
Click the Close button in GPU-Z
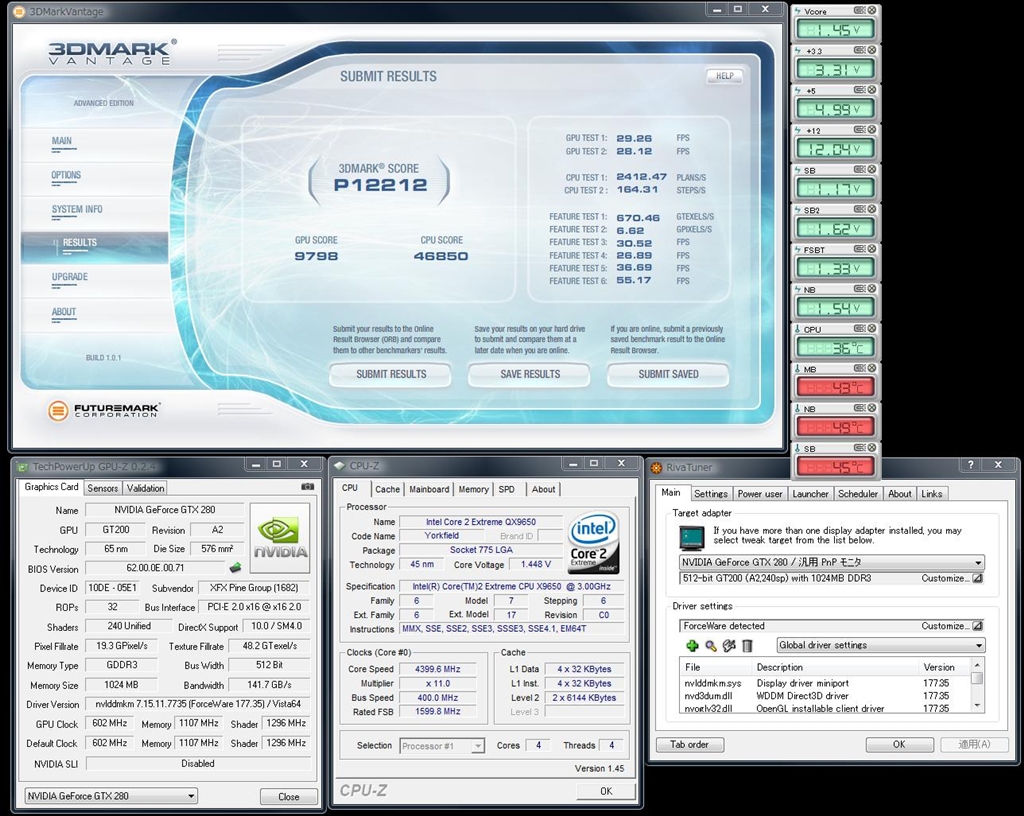pos(289,796)
